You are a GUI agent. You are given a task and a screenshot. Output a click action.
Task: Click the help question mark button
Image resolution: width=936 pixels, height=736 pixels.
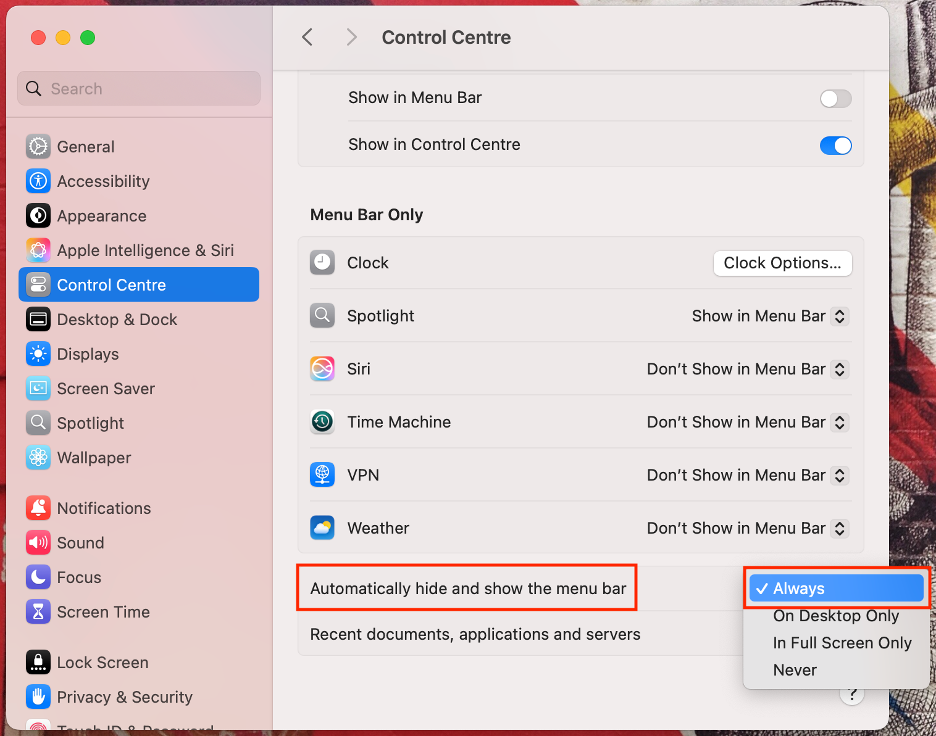[852, 692]
